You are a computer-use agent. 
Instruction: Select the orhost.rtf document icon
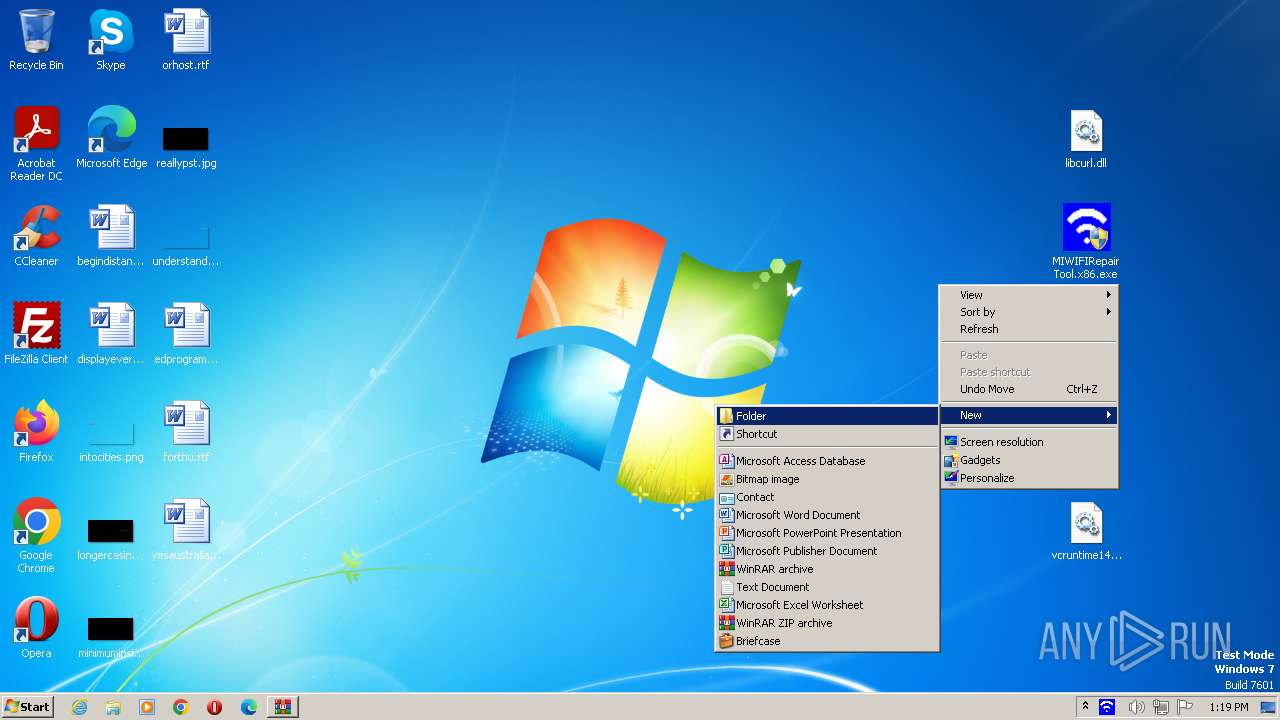pyautogui.click(x=186, y=40)
